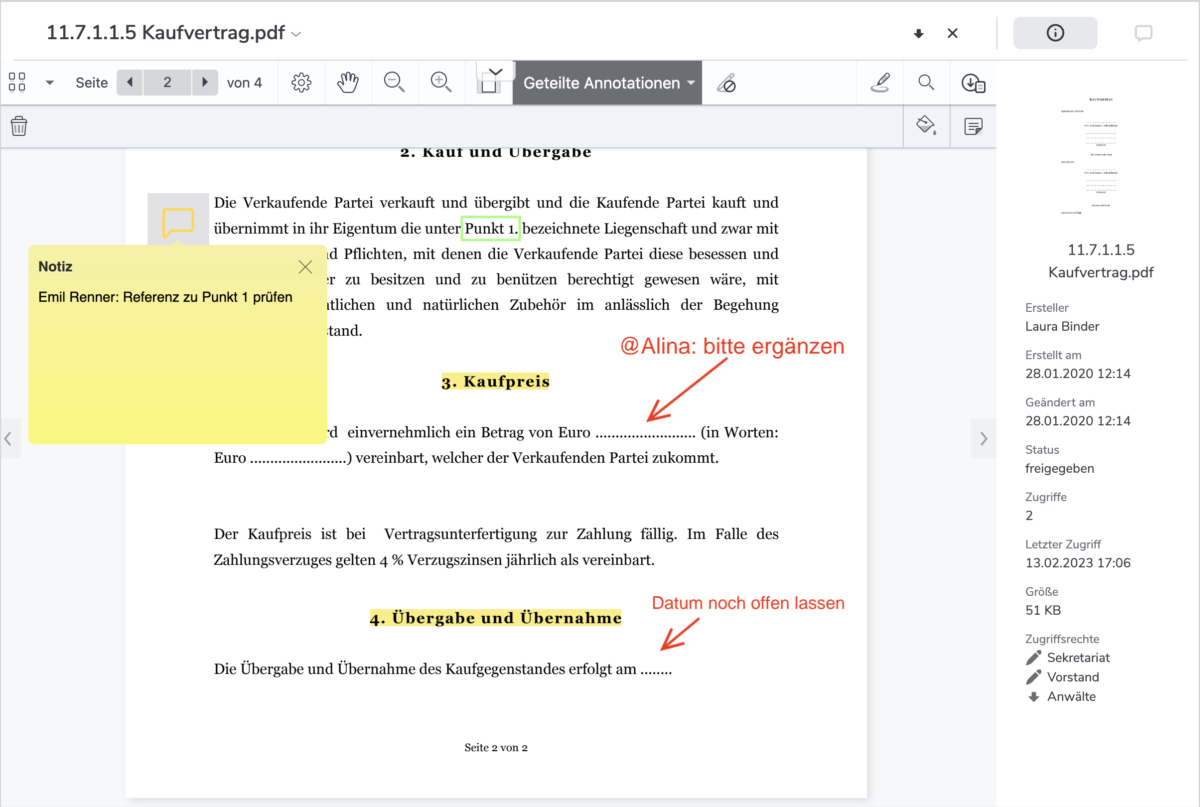This screenshot has width=1200, height=807.
Task: Zoom in on the document
Action: click(x=441, y=83)
